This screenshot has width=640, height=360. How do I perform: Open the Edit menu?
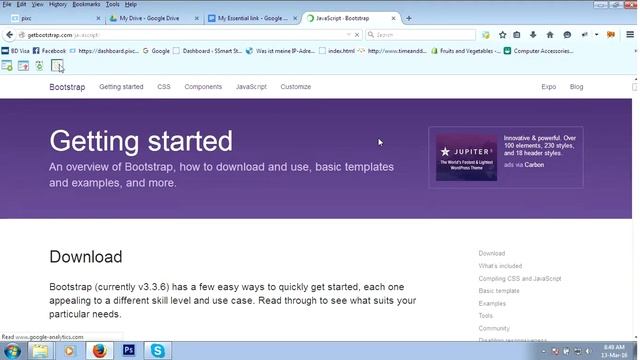[x=22, y=4]
